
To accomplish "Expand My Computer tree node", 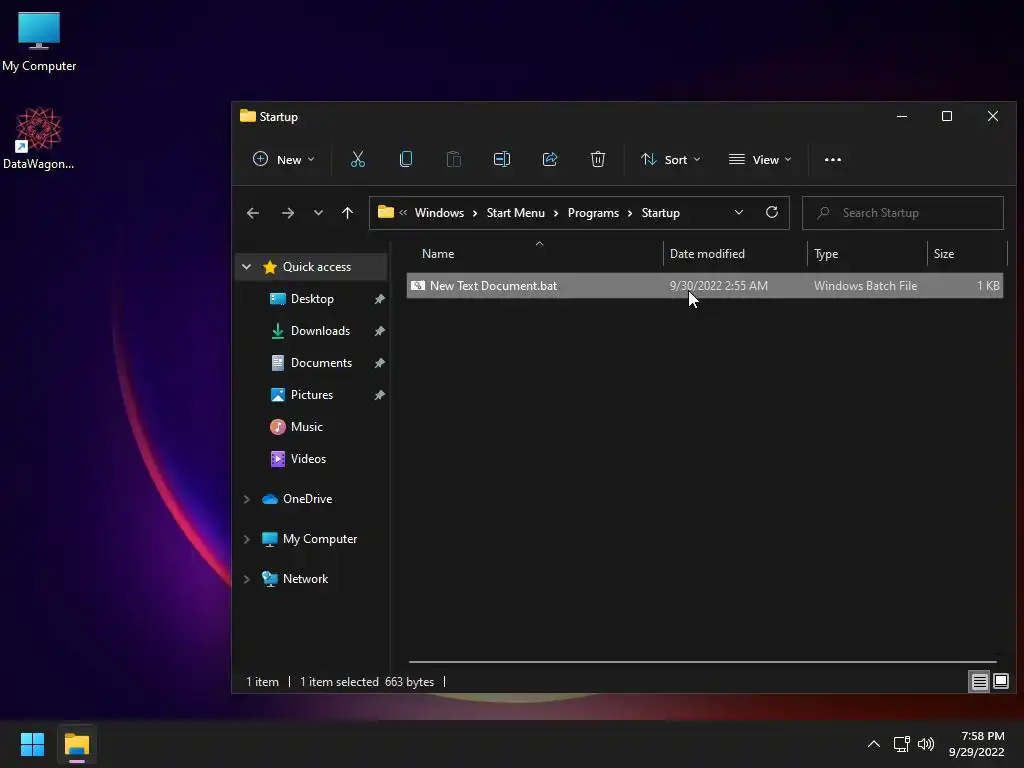I will tap(246, 539).
